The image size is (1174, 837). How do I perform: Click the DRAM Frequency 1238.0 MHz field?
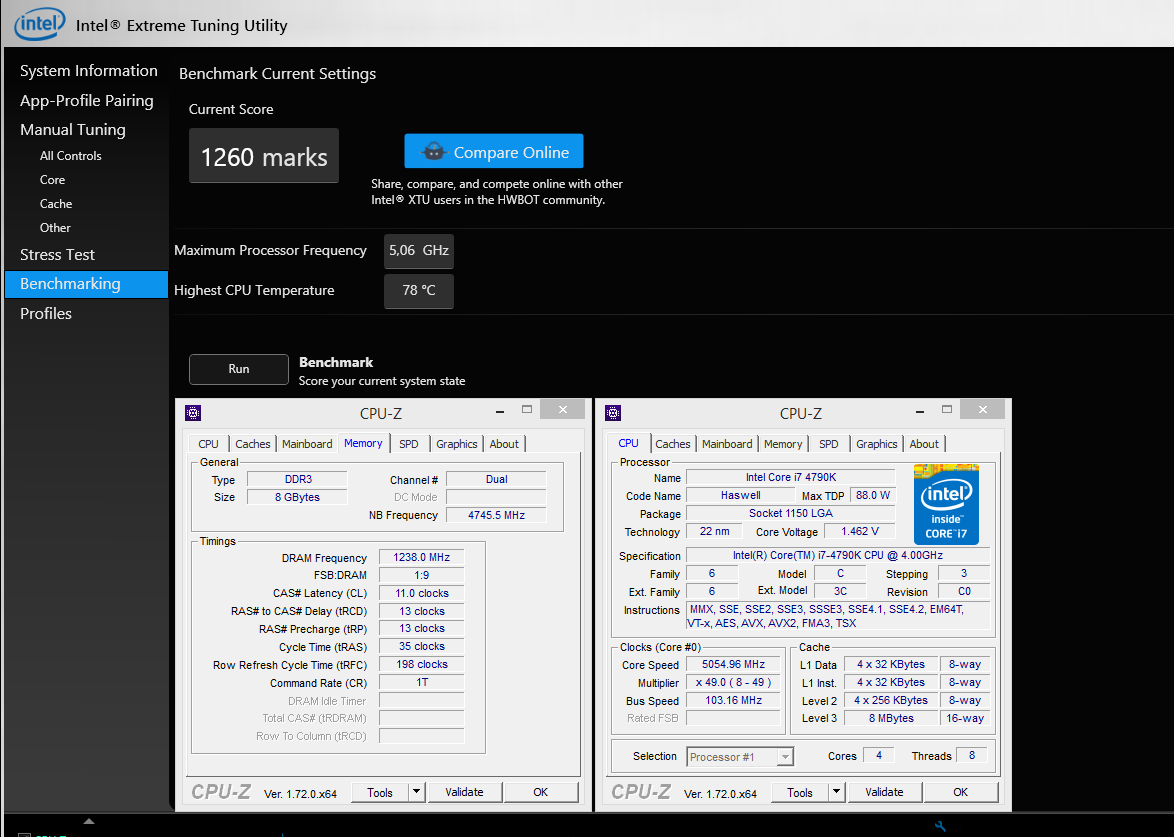422,557
